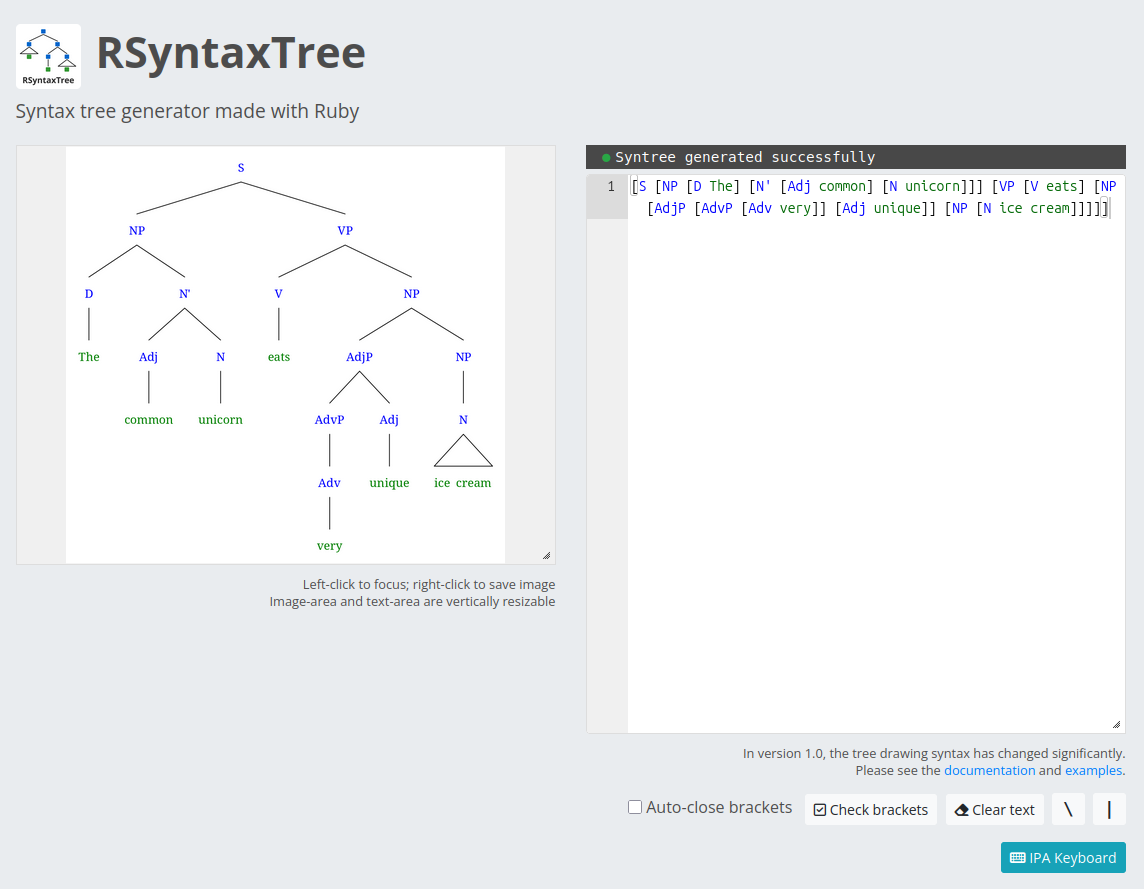1144x889 pixels.
Task: Click the resize handle of the tree image area
Action: 546,555
